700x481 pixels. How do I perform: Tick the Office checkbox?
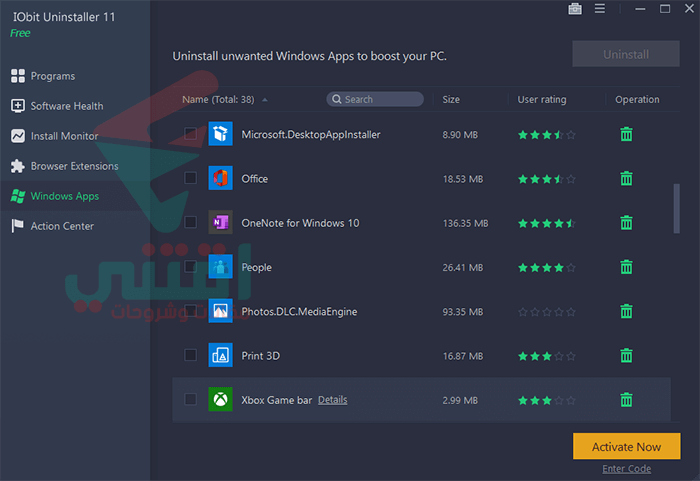(191, 178)
